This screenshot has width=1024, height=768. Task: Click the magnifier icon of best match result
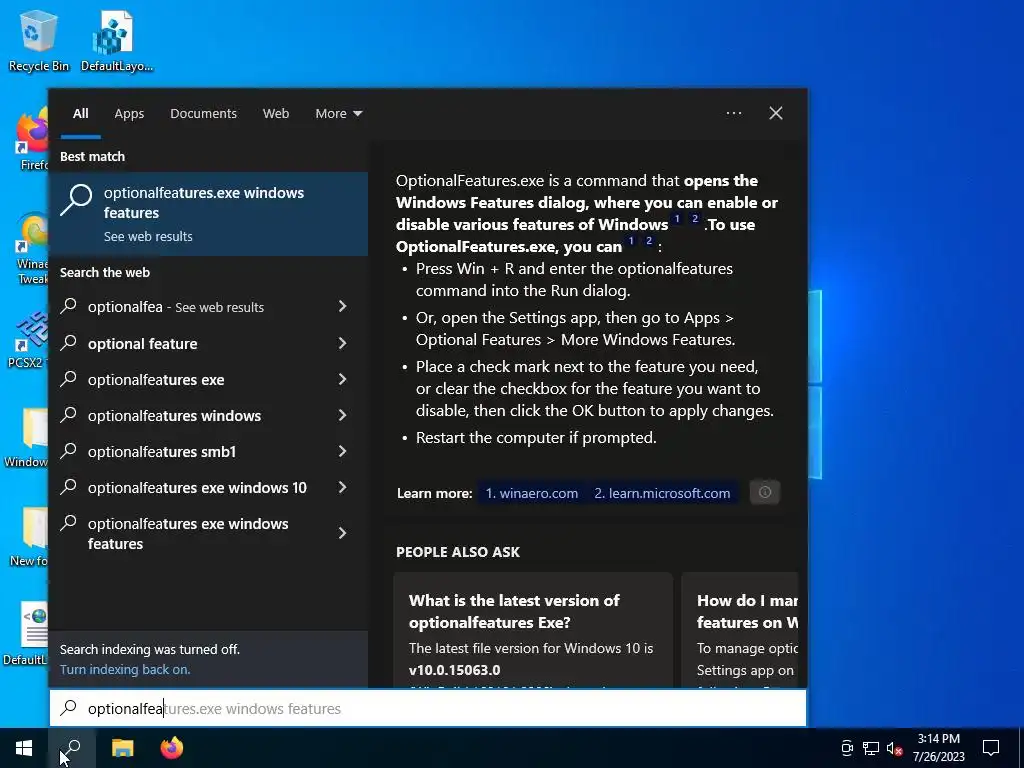tap(76, 200)
